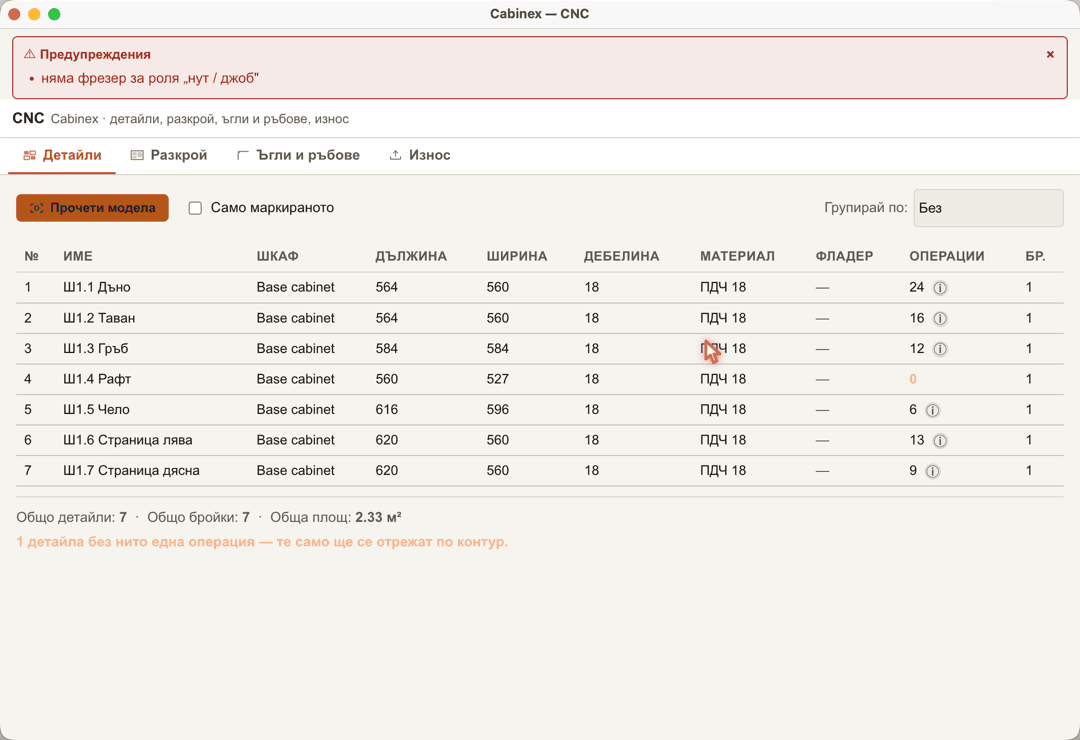Select the Ш1.6 Страница лява row name
1080x740 pixels.
click(127, 440)
